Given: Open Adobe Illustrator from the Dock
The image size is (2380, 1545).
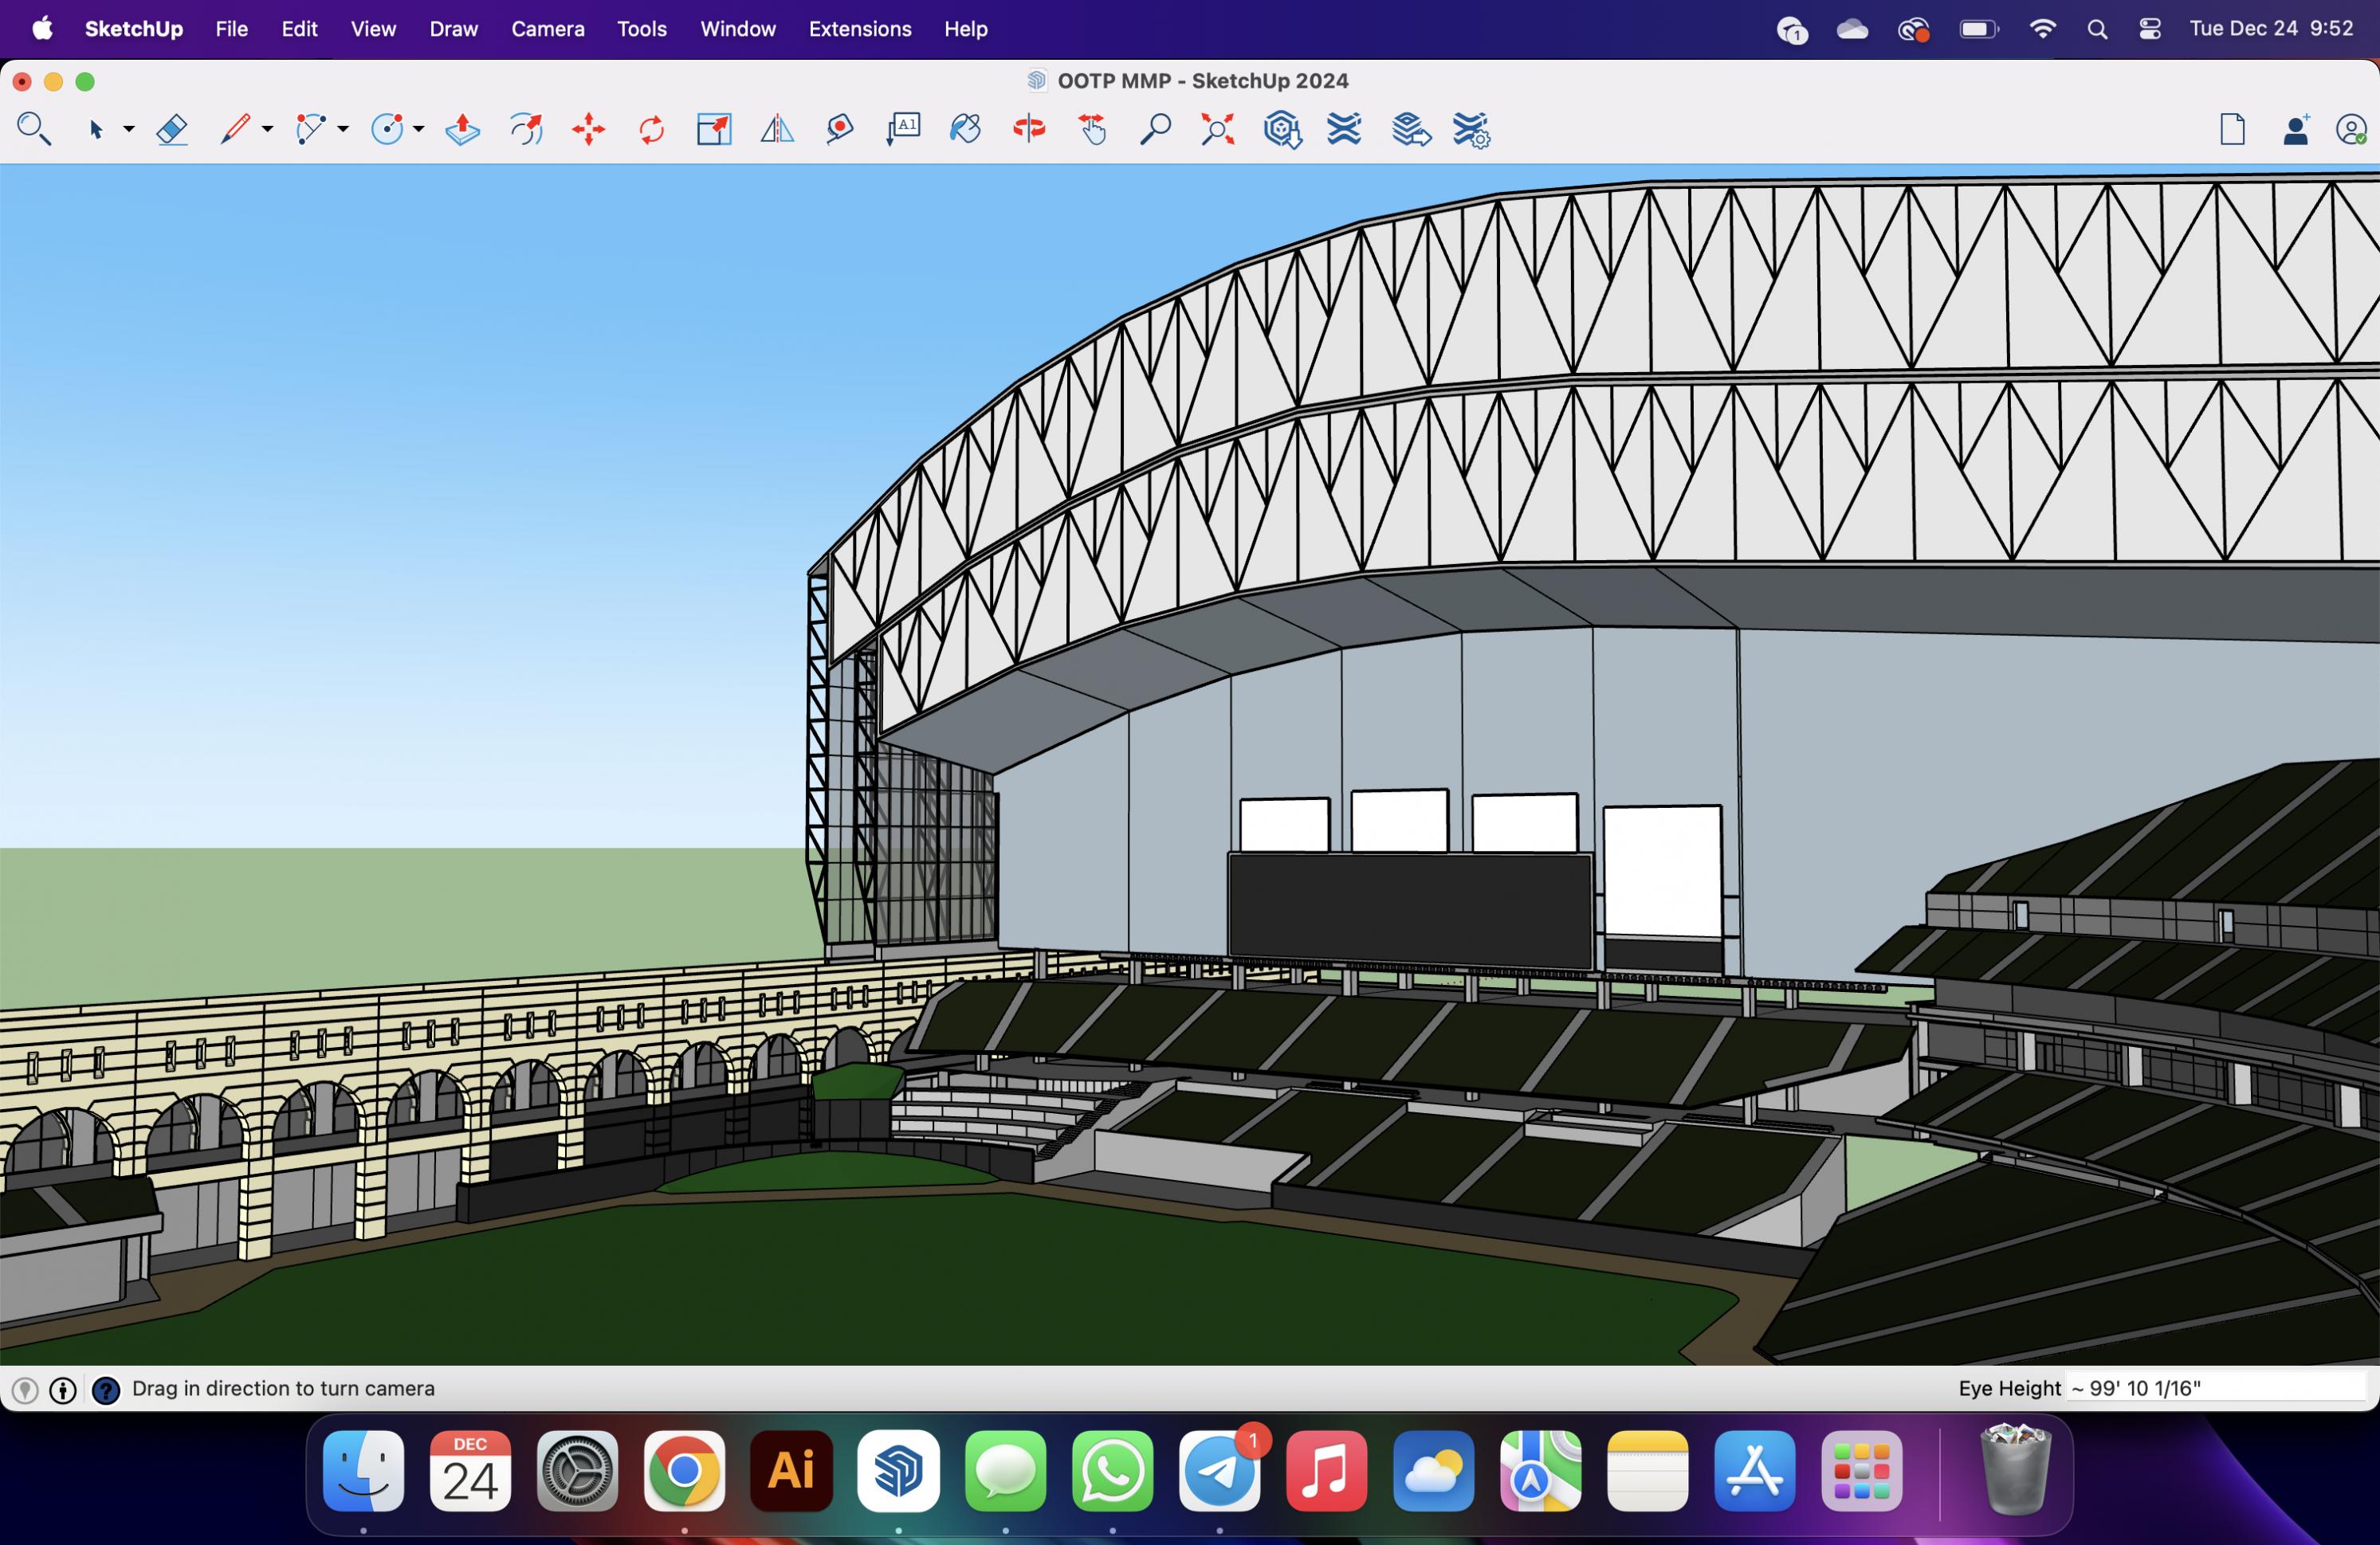Looking at the screenshot, I should point(790,1471).
